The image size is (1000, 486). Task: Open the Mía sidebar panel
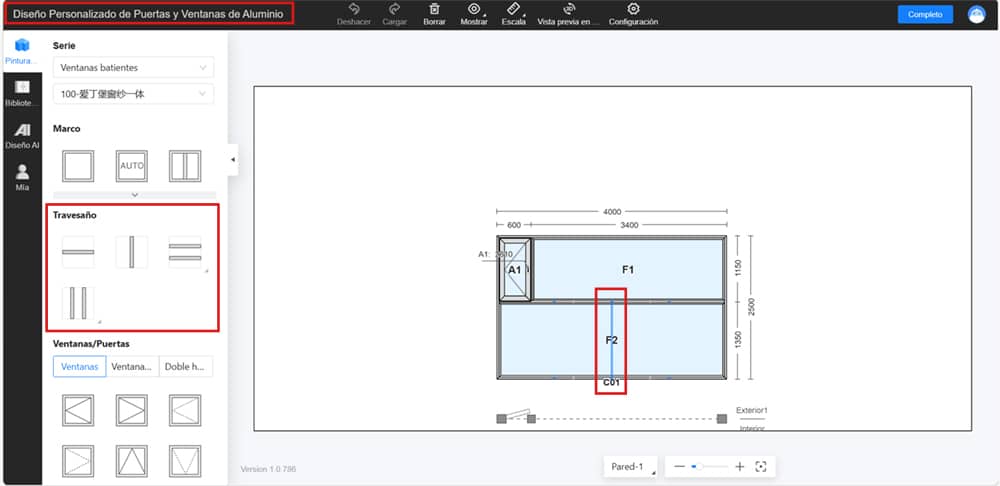tap(22, 178)
